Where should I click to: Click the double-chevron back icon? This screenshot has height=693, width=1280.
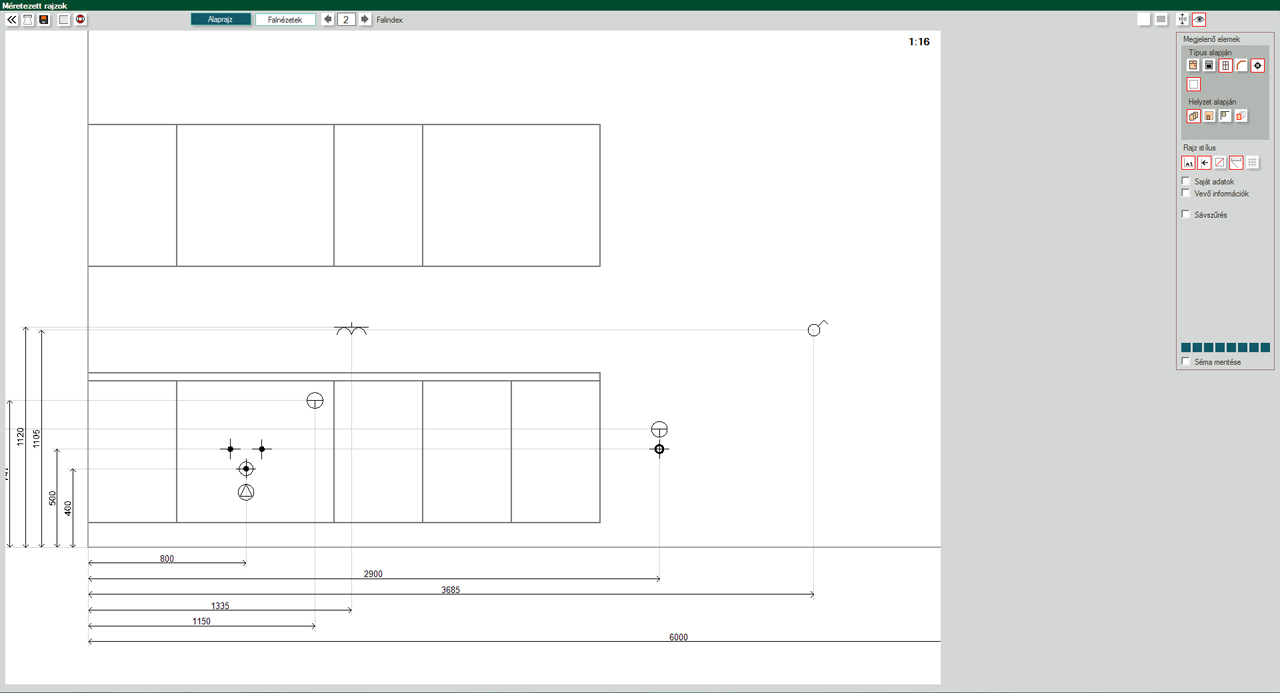12,19
